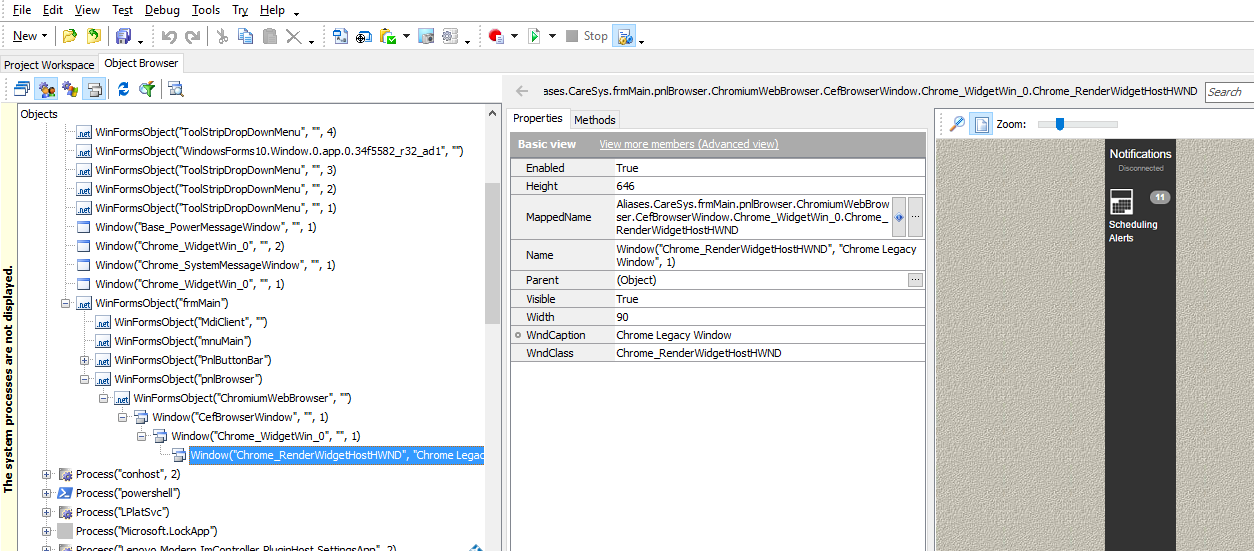Image resolution: width=1254 pixels, height=551 pixels.
Task: Click the View more members (Advanced view) link
Action: click(x=688, y=144)
